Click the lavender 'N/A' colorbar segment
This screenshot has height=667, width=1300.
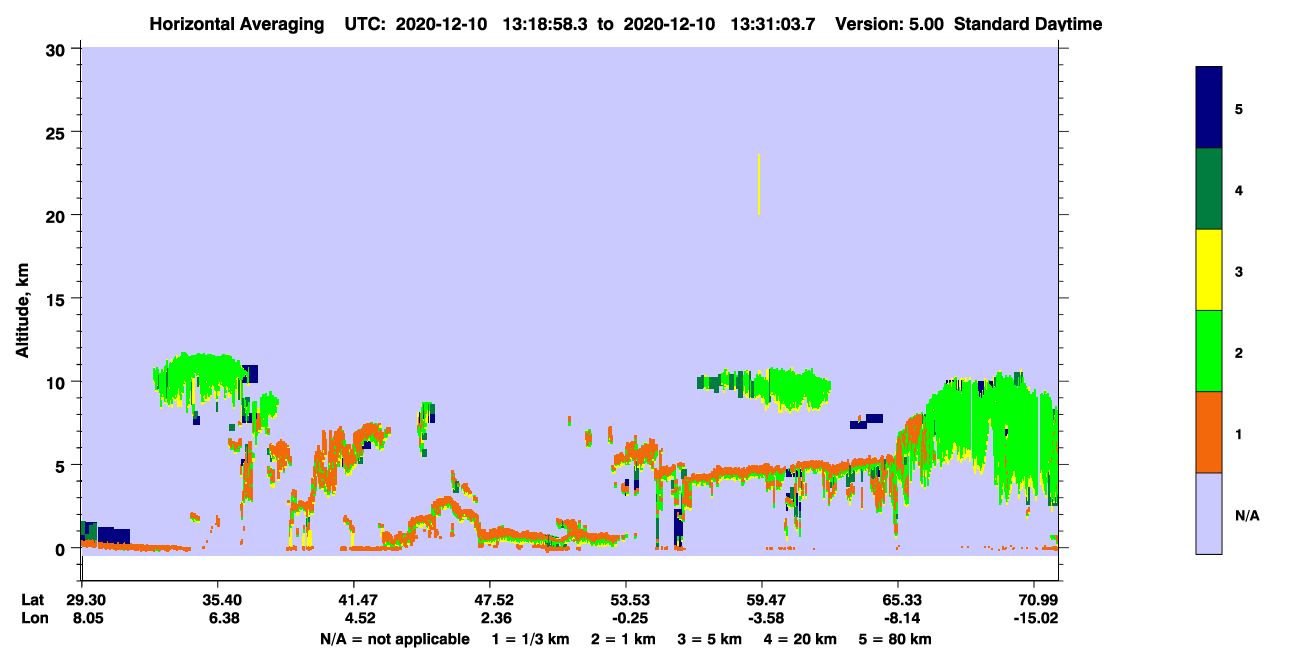[x=1209, y=513]
